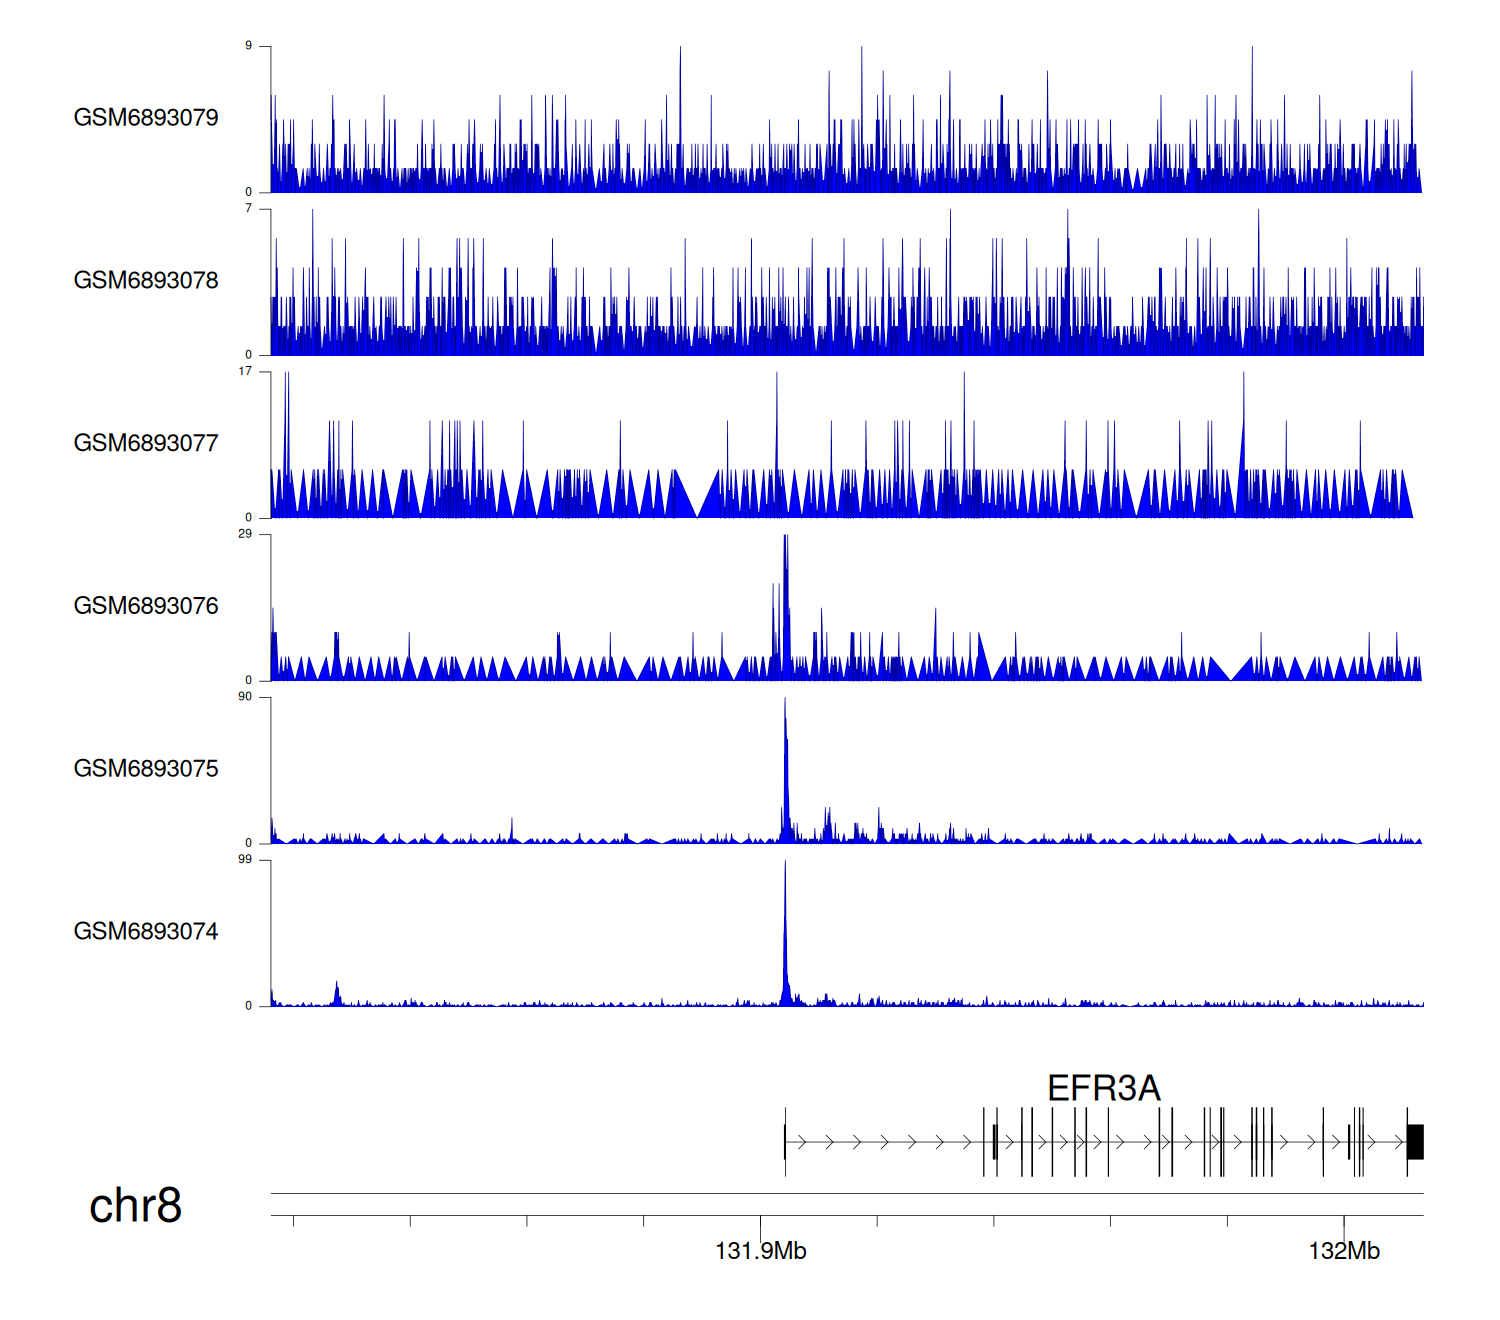
Task: Click the thick last exon block of EFR3A
Action: coord(1415,1142)
